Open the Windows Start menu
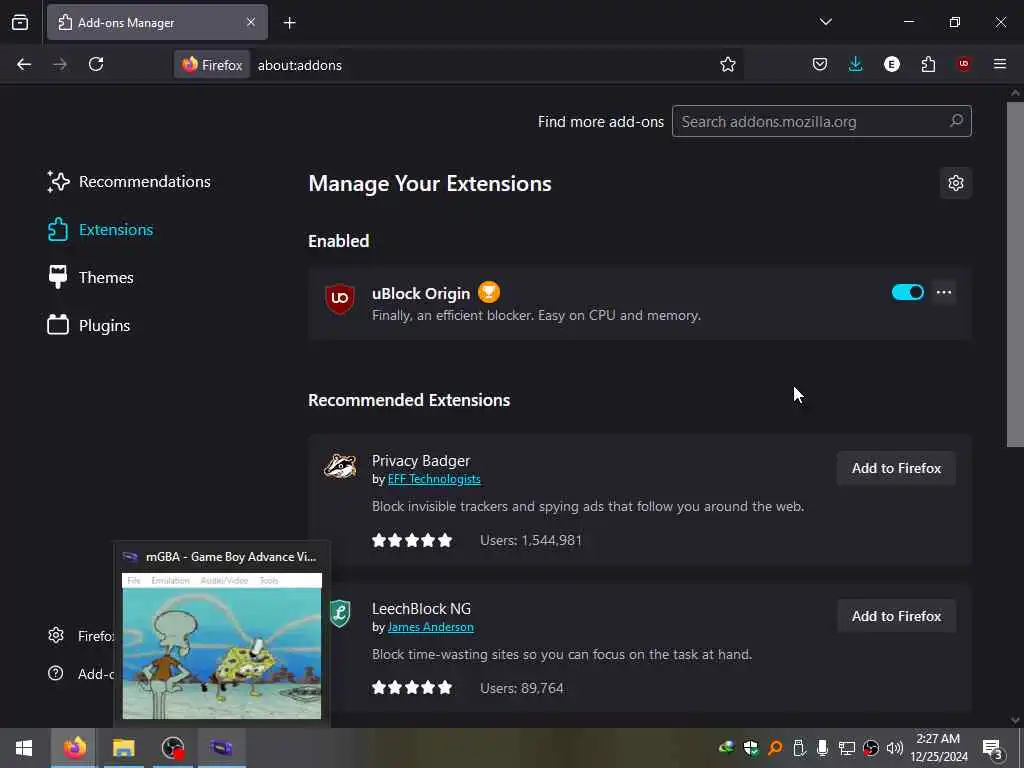Viewport: 1024px width, 768px height. click(x=24, y=748)
